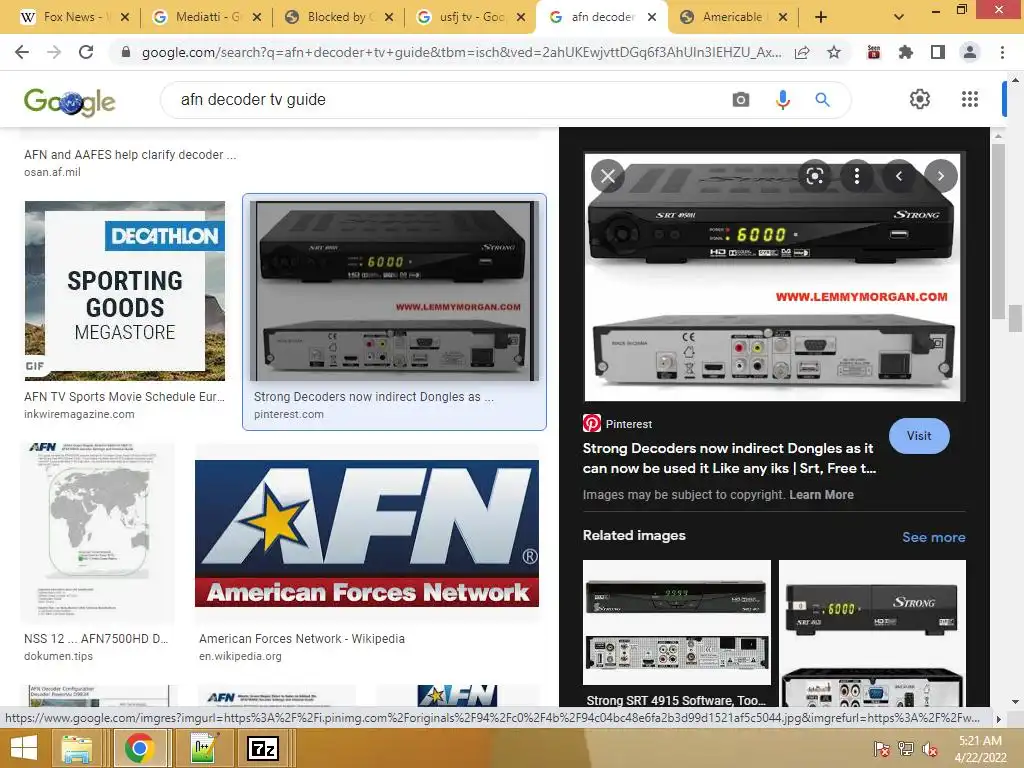This screenshot has height=768, width=1024.
Task: Click the address bar URL
Action: coord(461,52)
